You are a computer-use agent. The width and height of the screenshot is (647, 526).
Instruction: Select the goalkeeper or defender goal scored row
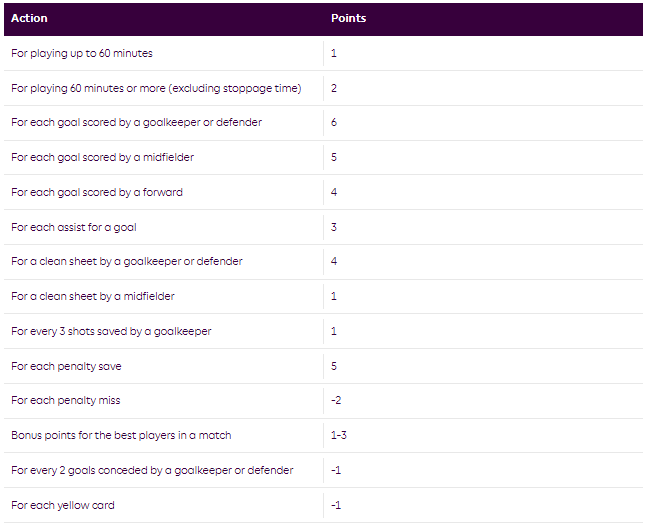coord(137,123)
